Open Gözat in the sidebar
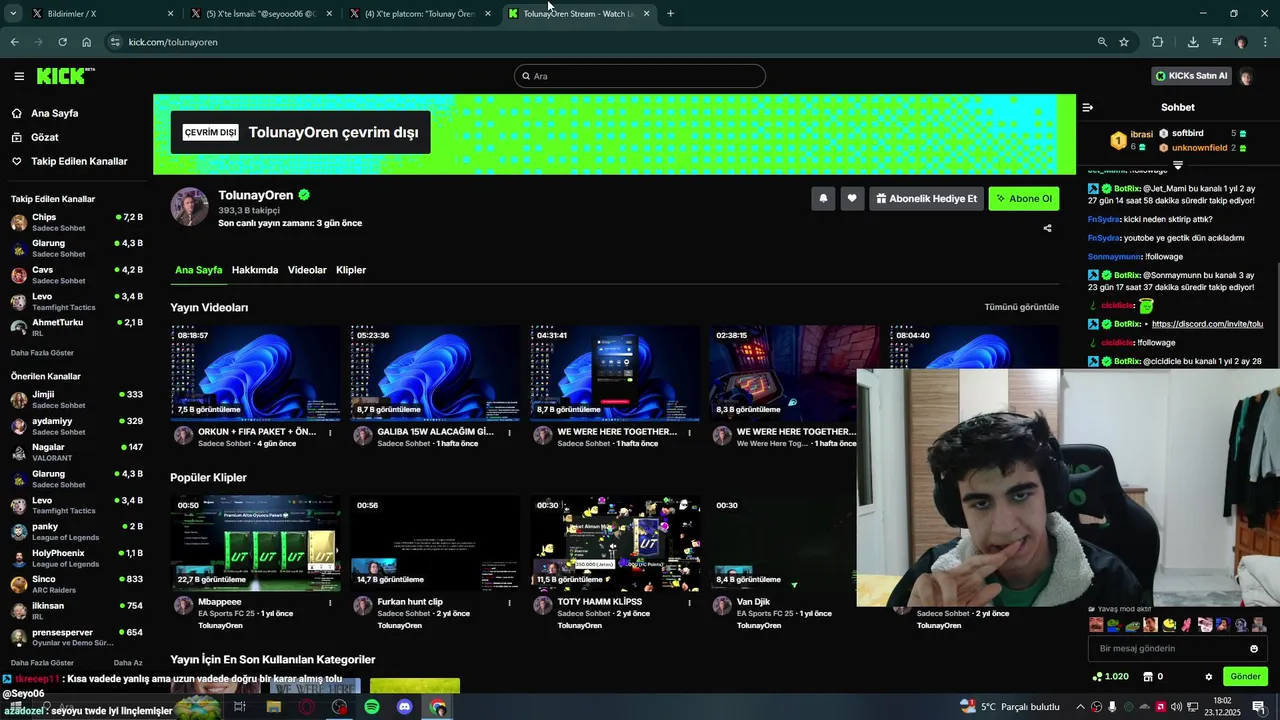The height and width of the screenshot is (720, 1280). (x=44, y=137)
